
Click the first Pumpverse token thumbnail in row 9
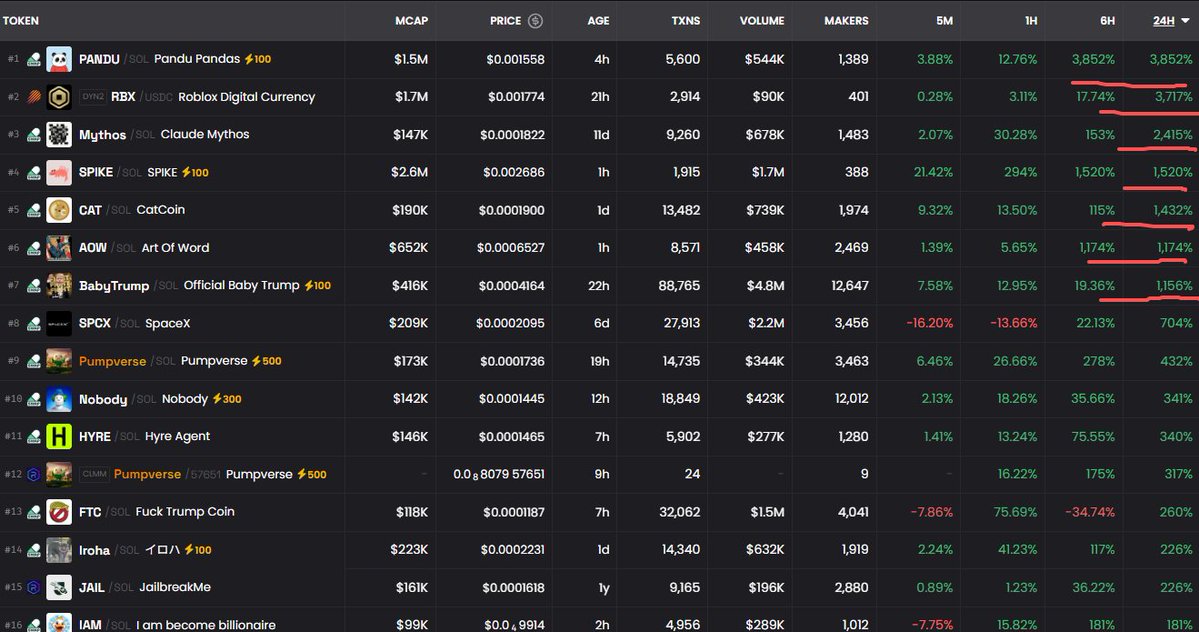pyautogui.click(x=59, y=361)
